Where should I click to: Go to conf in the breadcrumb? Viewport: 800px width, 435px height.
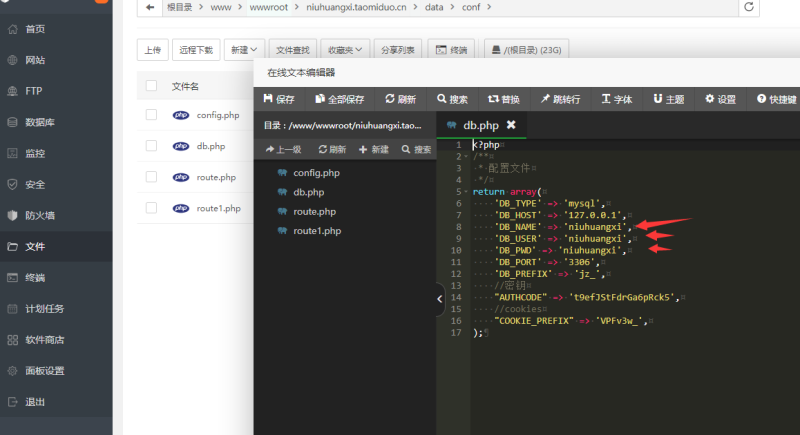click(471, 7)
